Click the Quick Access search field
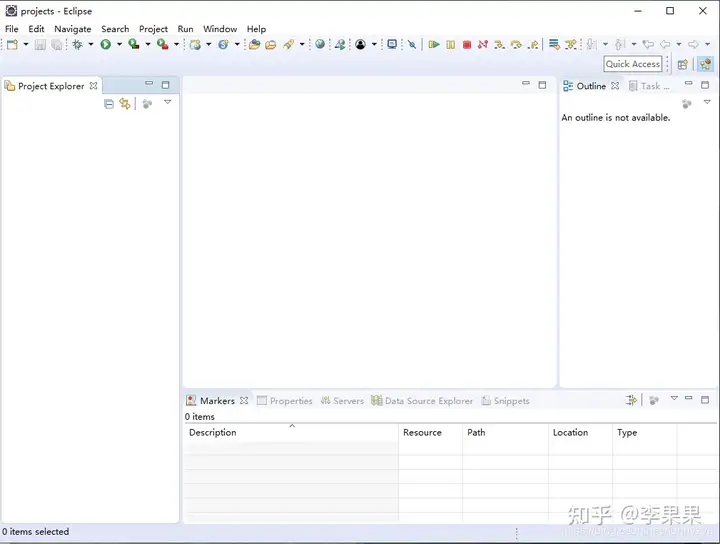Viewport: 720px width, 544px height. [633, 64]
